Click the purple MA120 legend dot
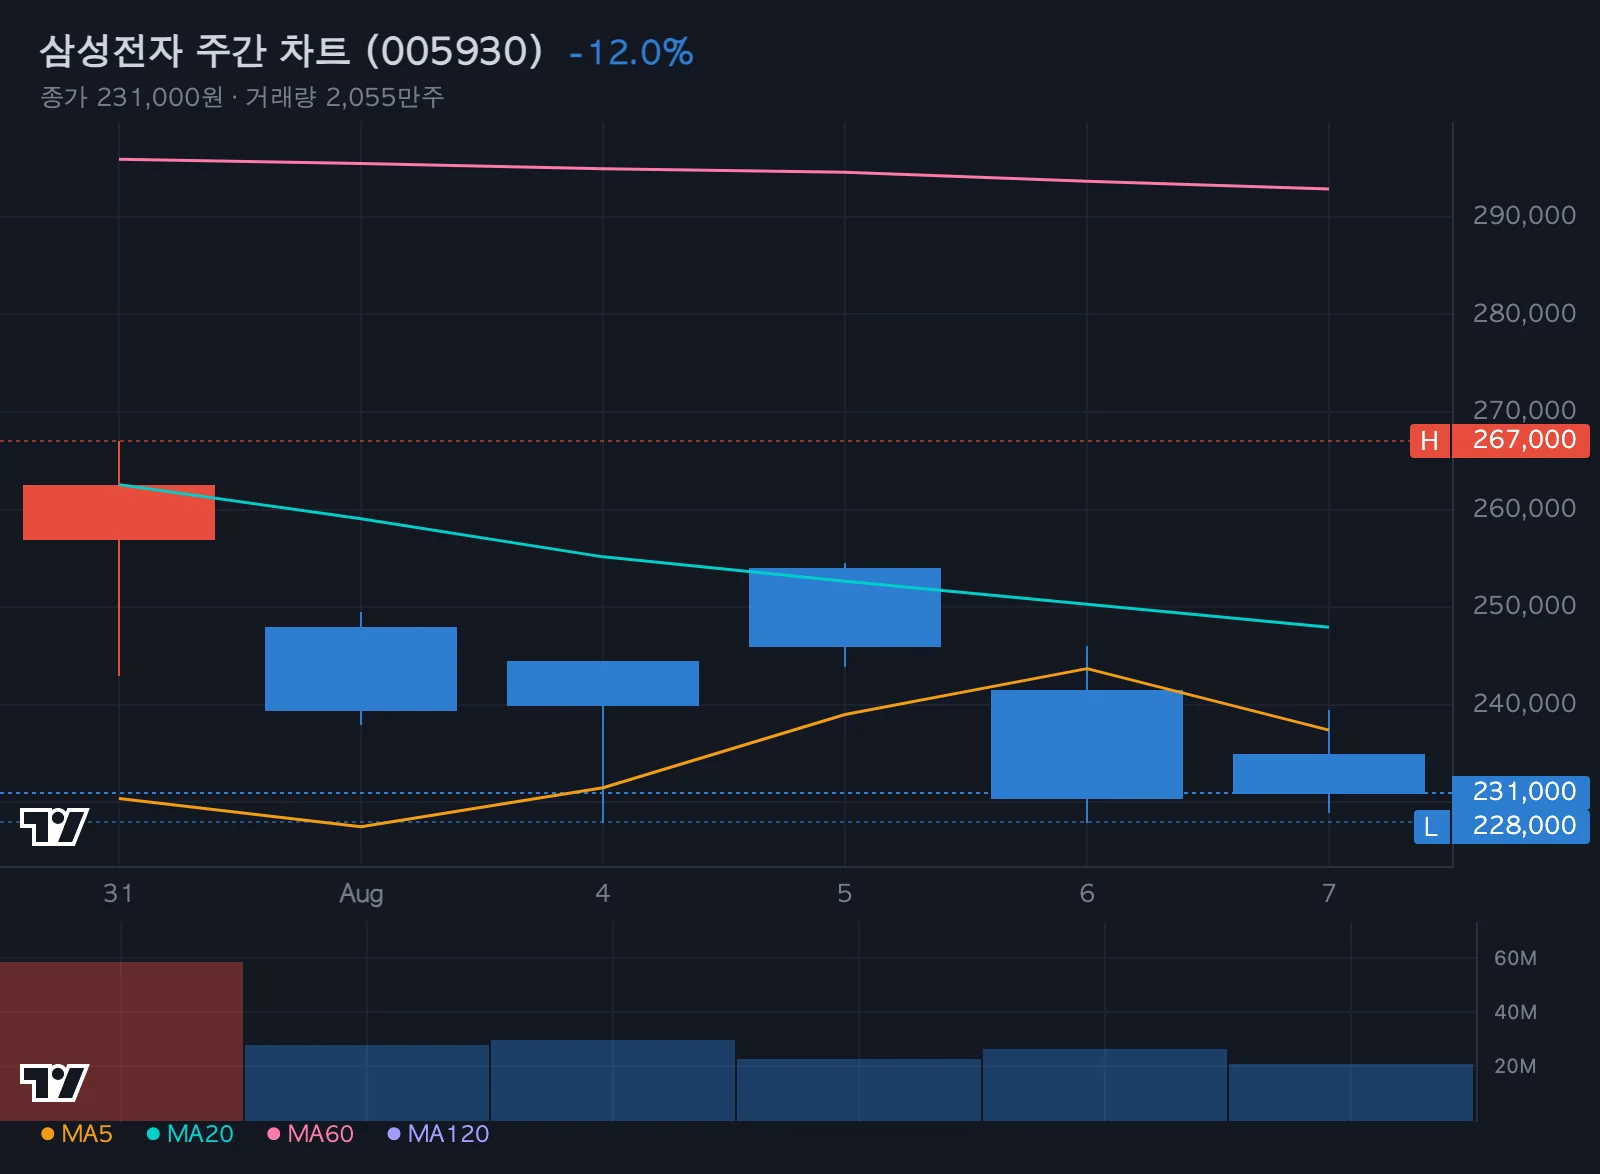This screenshot has height=1174, width=1600. click(x=393, y=1134)
